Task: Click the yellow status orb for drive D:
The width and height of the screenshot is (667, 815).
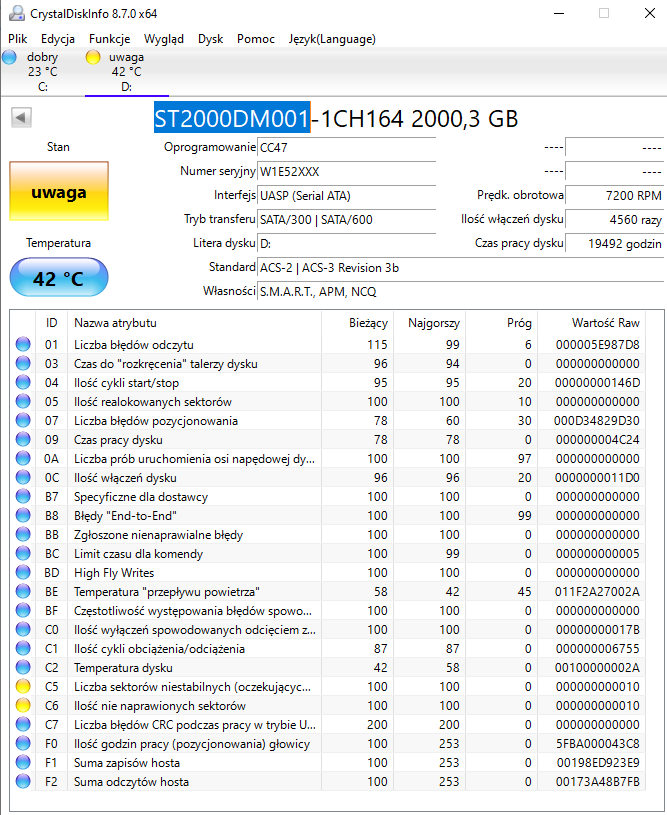Action: click(x=93, y=57)
